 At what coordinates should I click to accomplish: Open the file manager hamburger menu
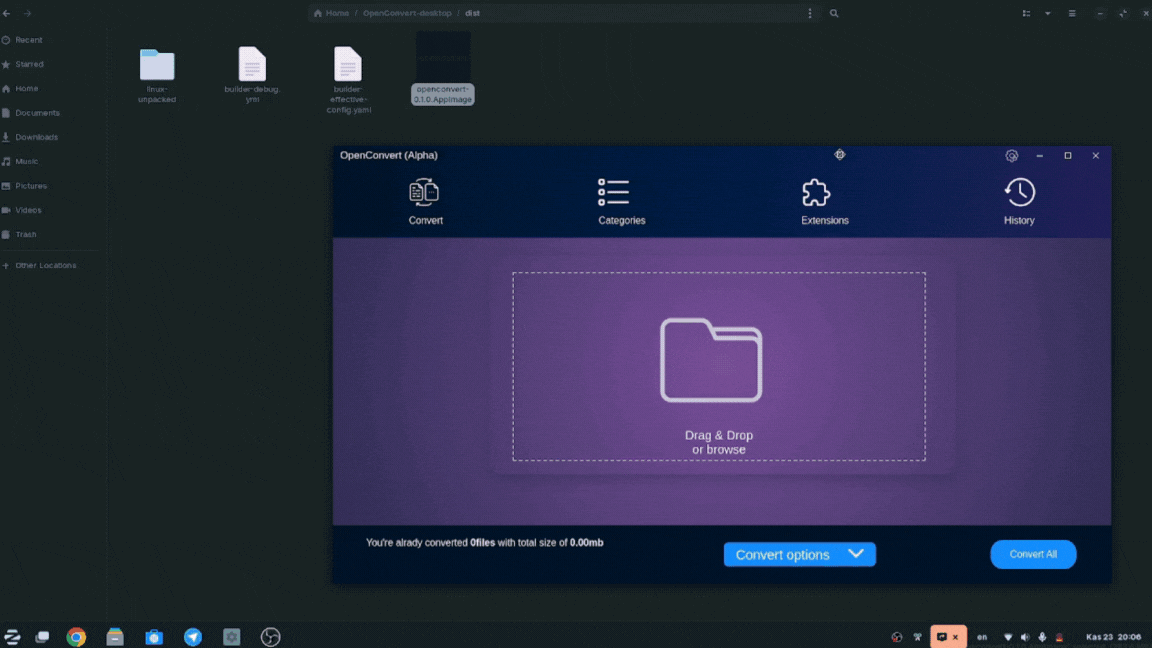(1072, 13)
